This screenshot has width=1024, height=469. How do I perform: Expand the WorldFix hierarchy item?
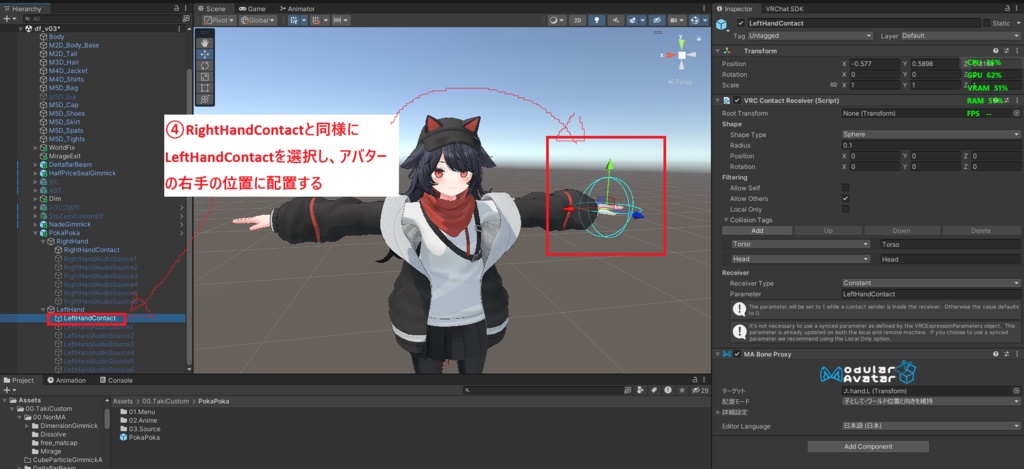coord(36,148)
